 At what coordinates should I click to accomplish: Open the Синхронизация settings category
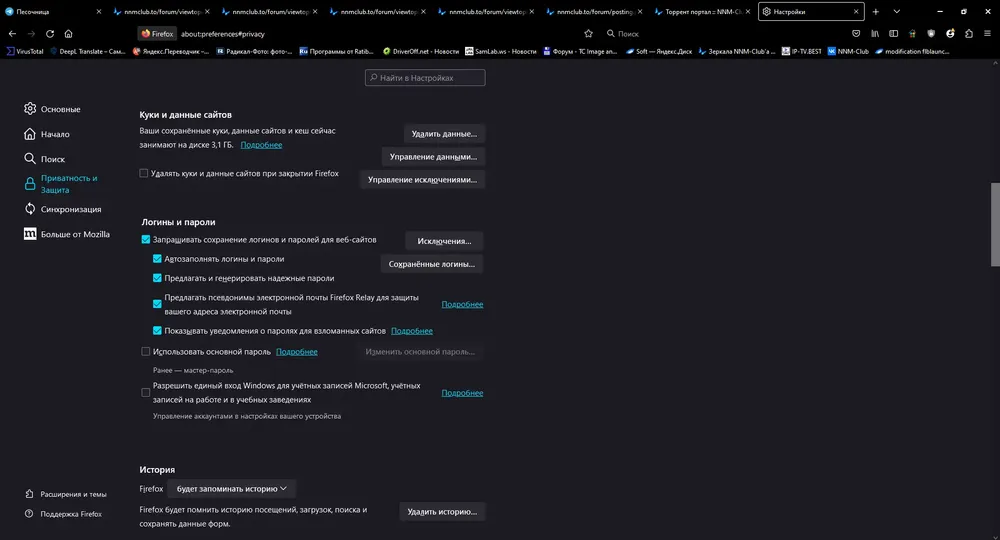[62, 209]
